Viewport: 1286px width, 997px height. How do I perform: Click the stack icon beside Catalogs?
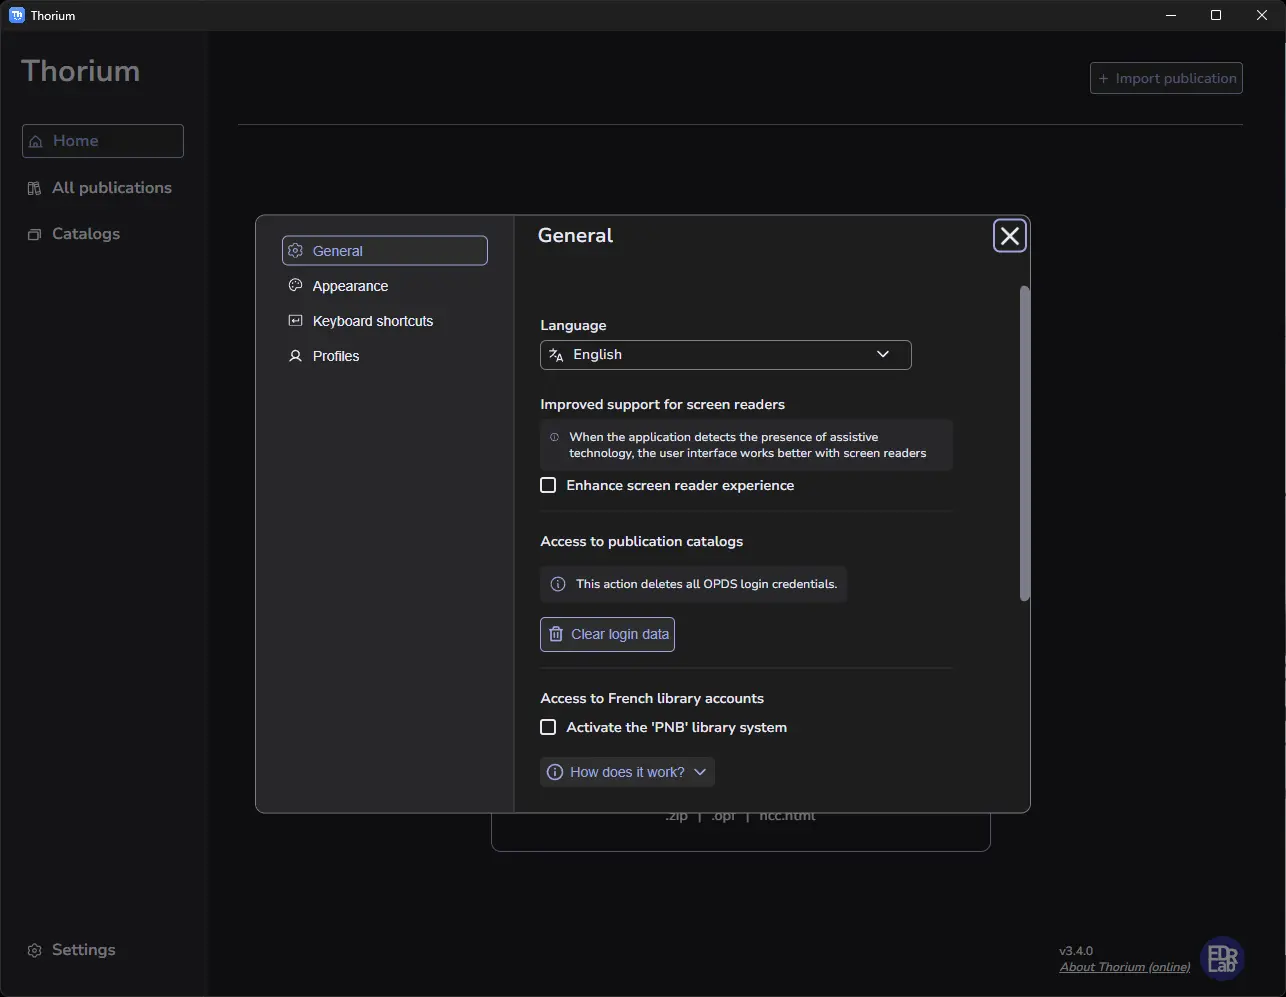(x=34, y=234)
